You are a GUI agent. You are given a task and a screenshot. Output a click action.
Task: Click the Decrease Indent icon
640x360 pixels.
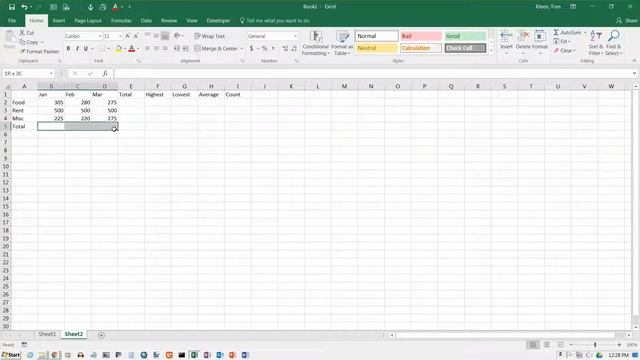176,49
